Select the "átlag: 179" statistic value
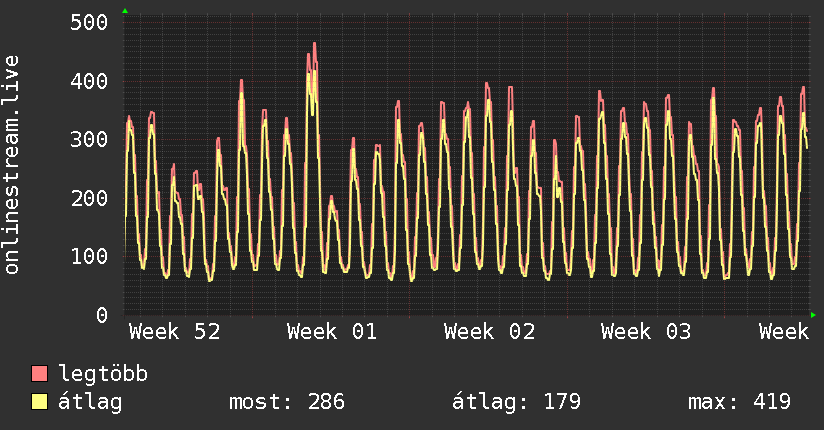 coord(516,403)
